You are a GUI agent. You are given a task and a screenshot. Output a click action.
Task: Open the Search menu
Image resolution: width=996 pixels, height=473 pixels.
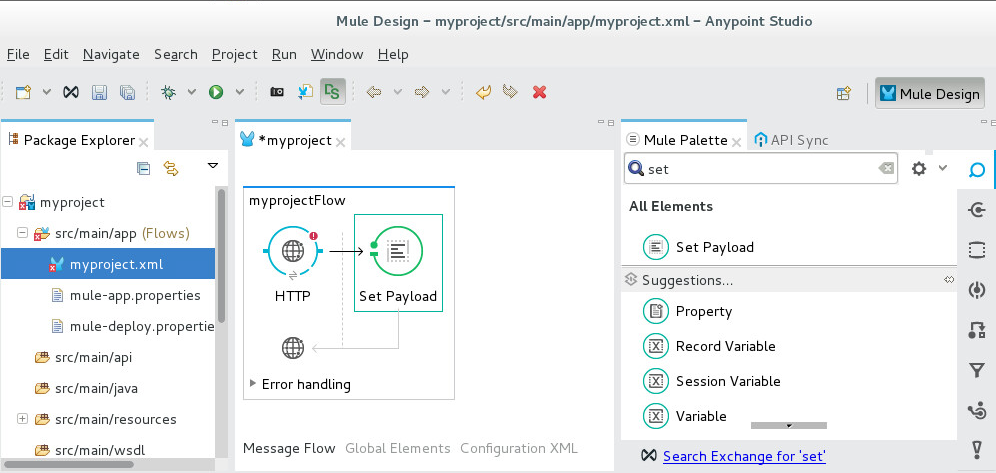176,55
